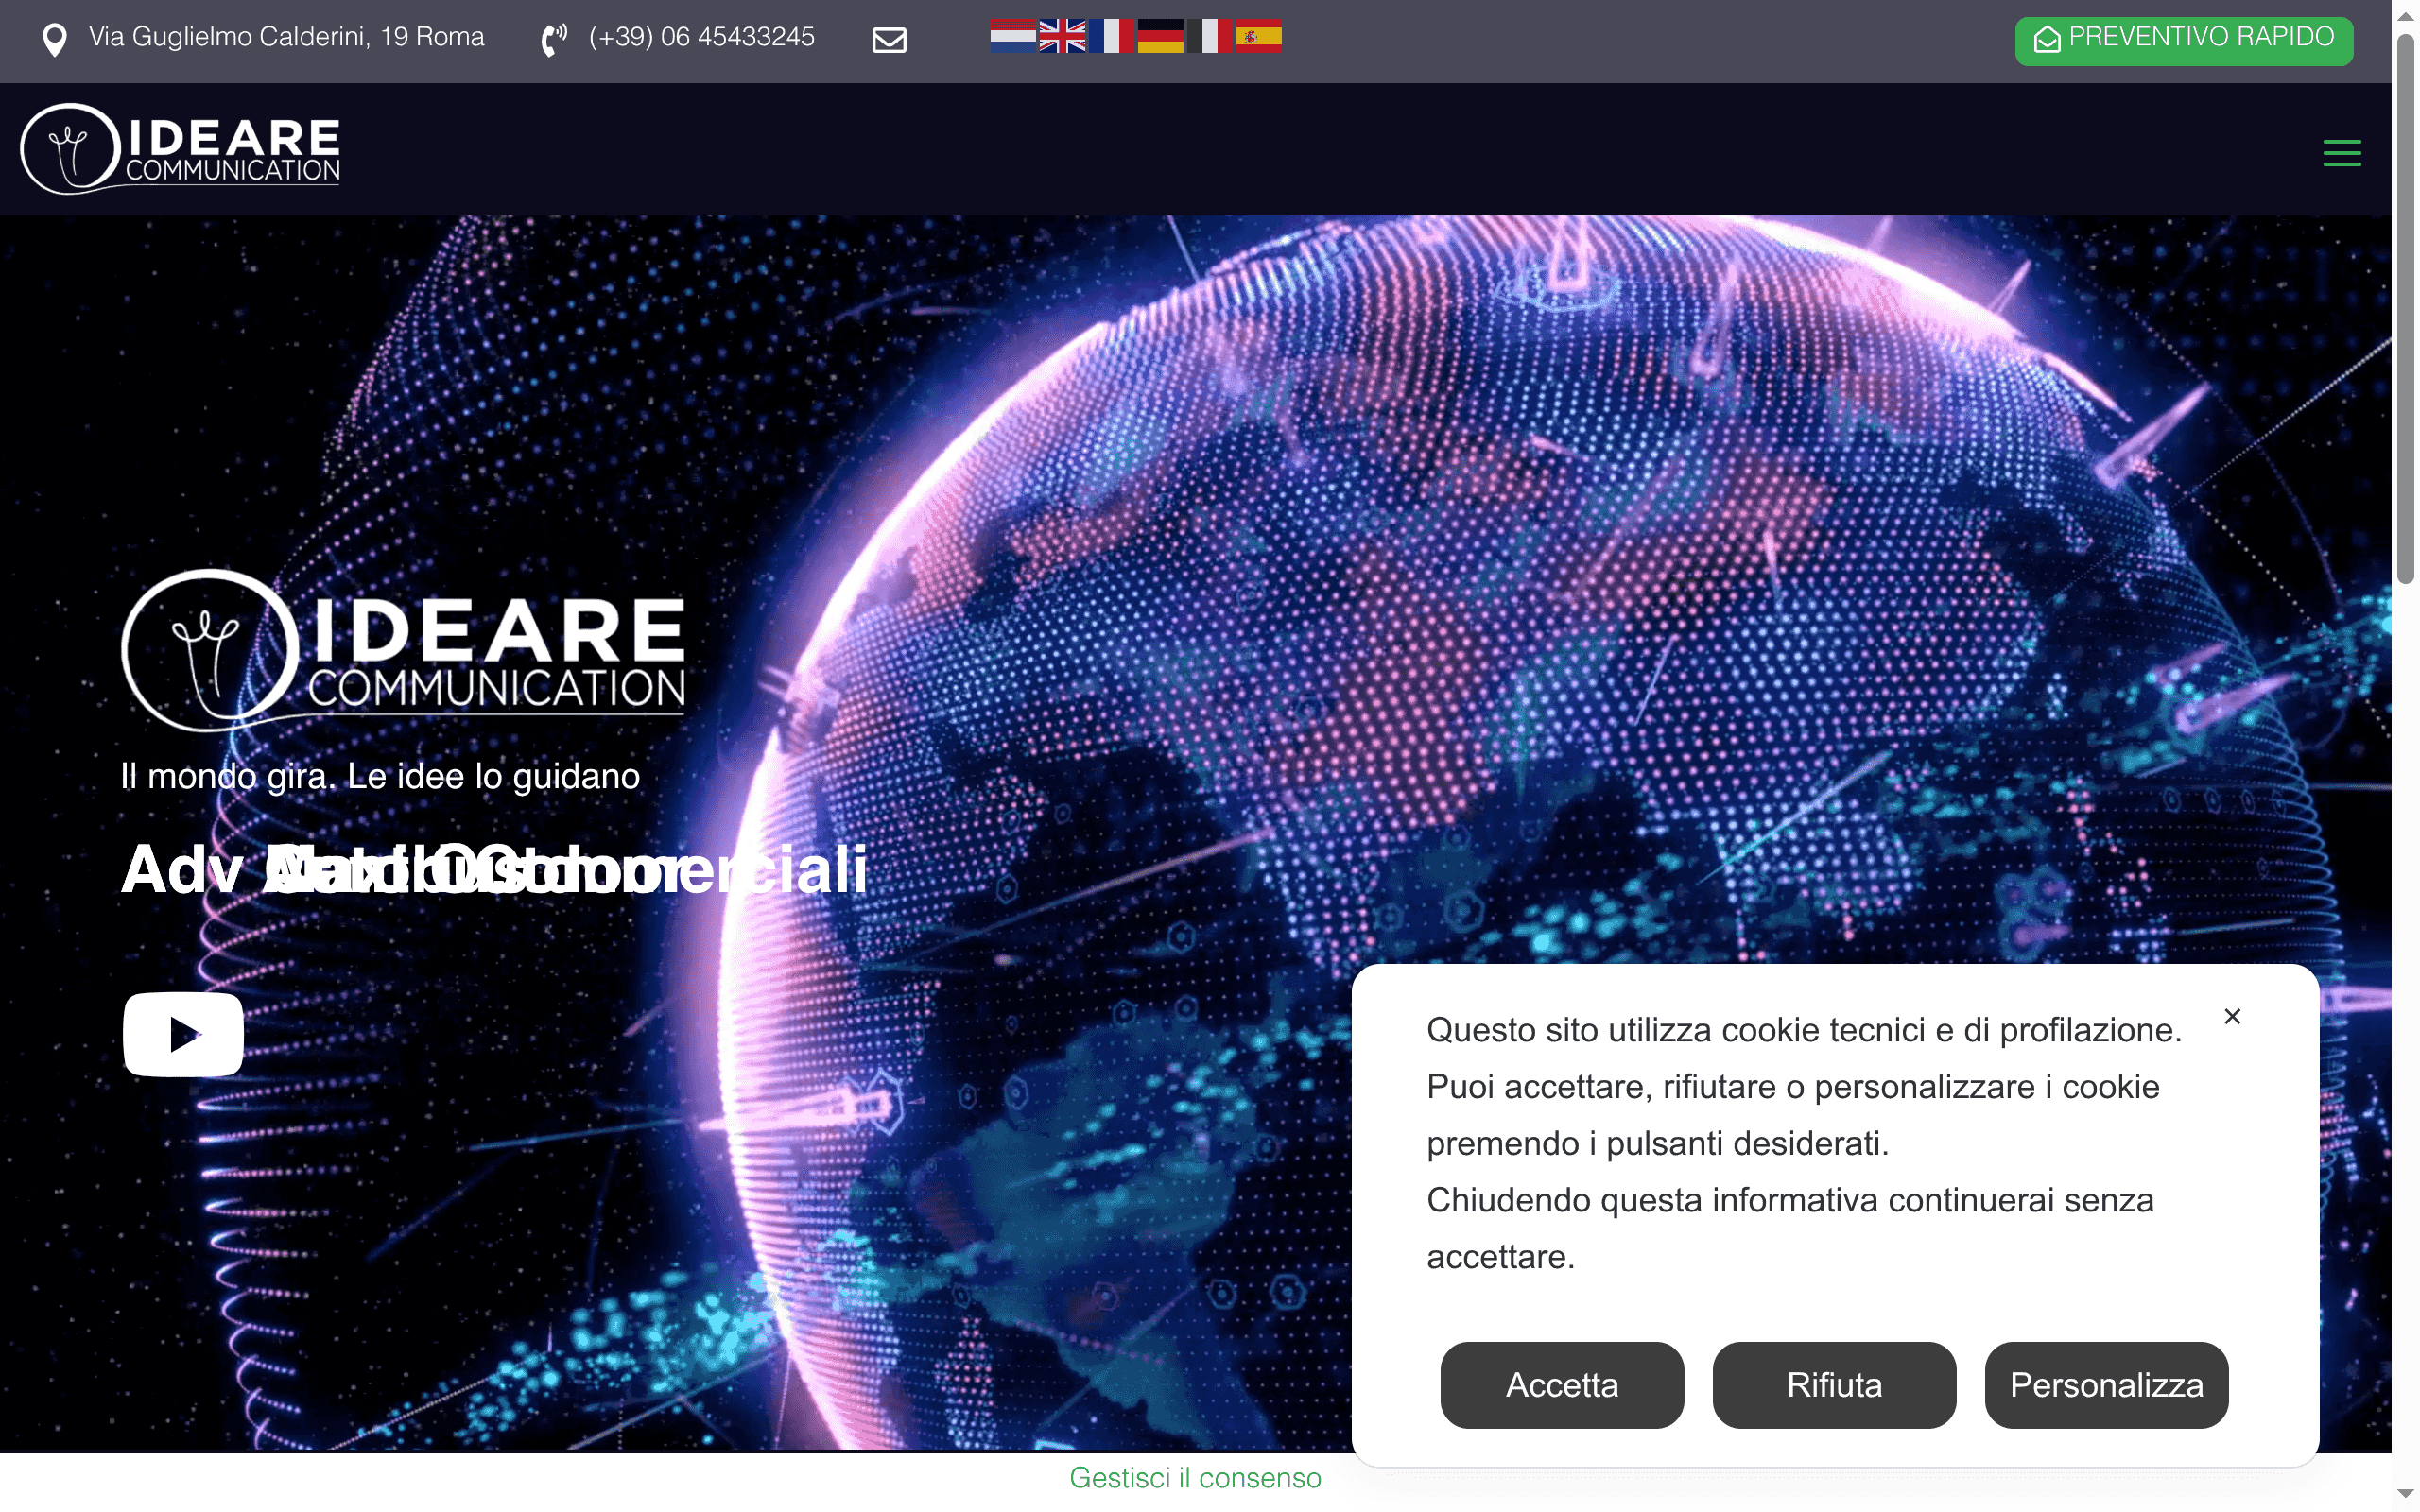Call the number (+39) 06 45433245
This screenshot has height=1512, width=2420.
[701, 37]
